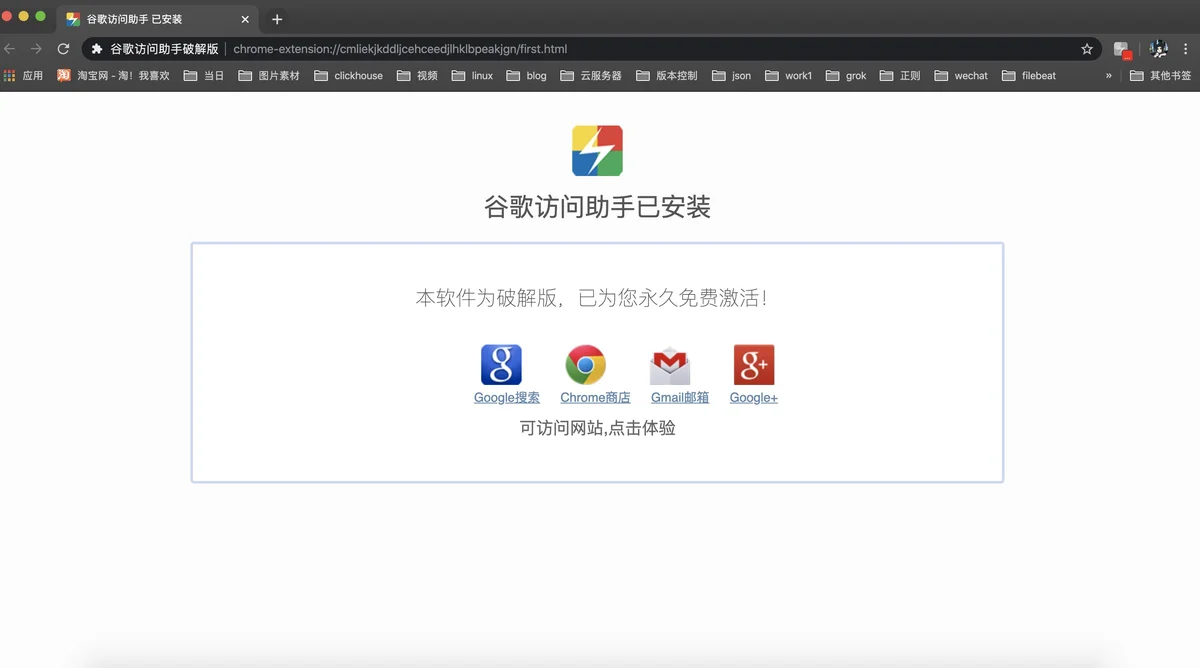Open the 云服务器 bookmark folder
The width and height of the screenshot is (1200, 668).
pos(591,76)
